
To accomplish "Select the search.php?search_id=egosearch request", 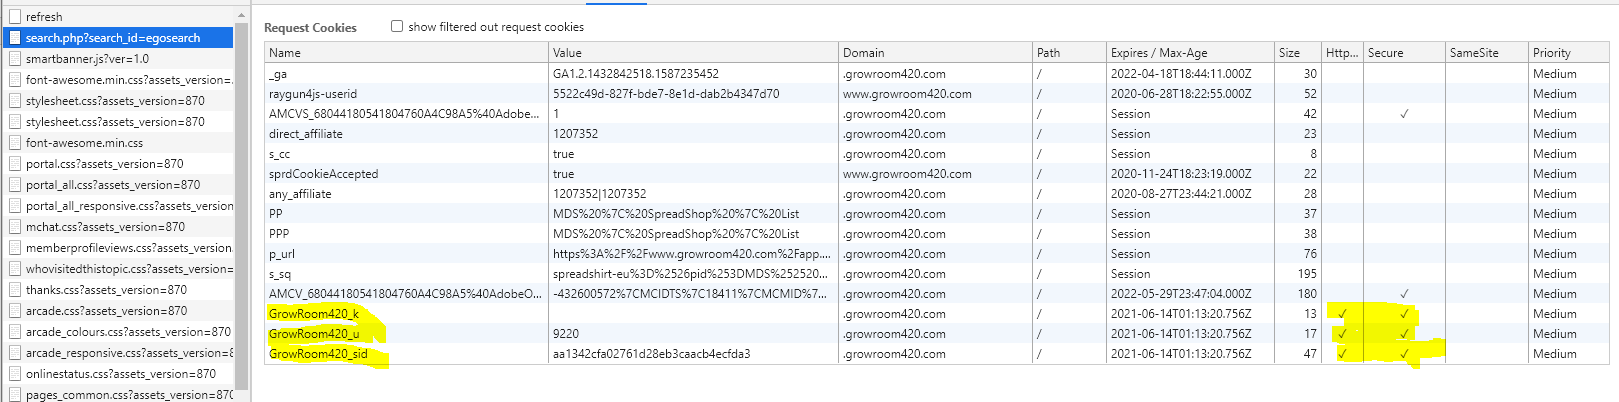I will [113, 38].
